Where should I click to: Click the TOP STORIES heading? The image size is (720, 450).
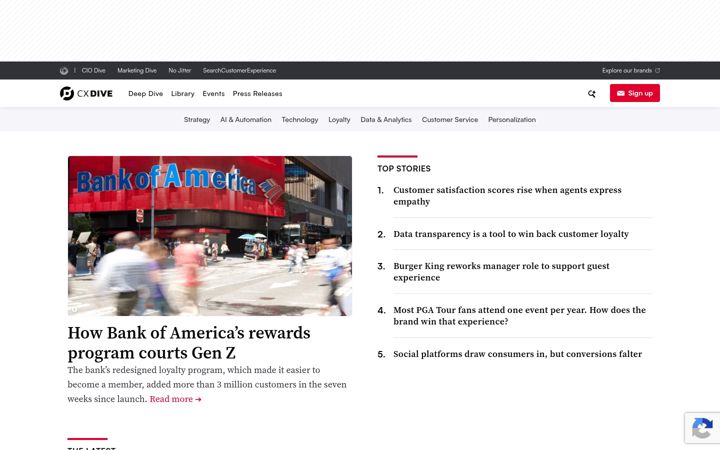click(404, 169)
